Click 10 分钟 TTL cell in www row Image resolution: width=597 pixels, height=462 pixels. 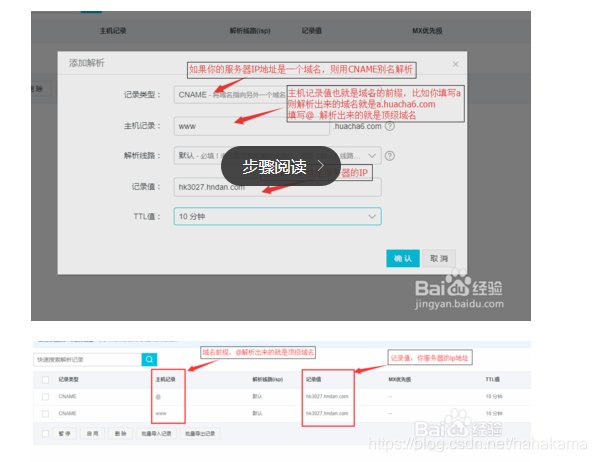[x=494, y=413]
